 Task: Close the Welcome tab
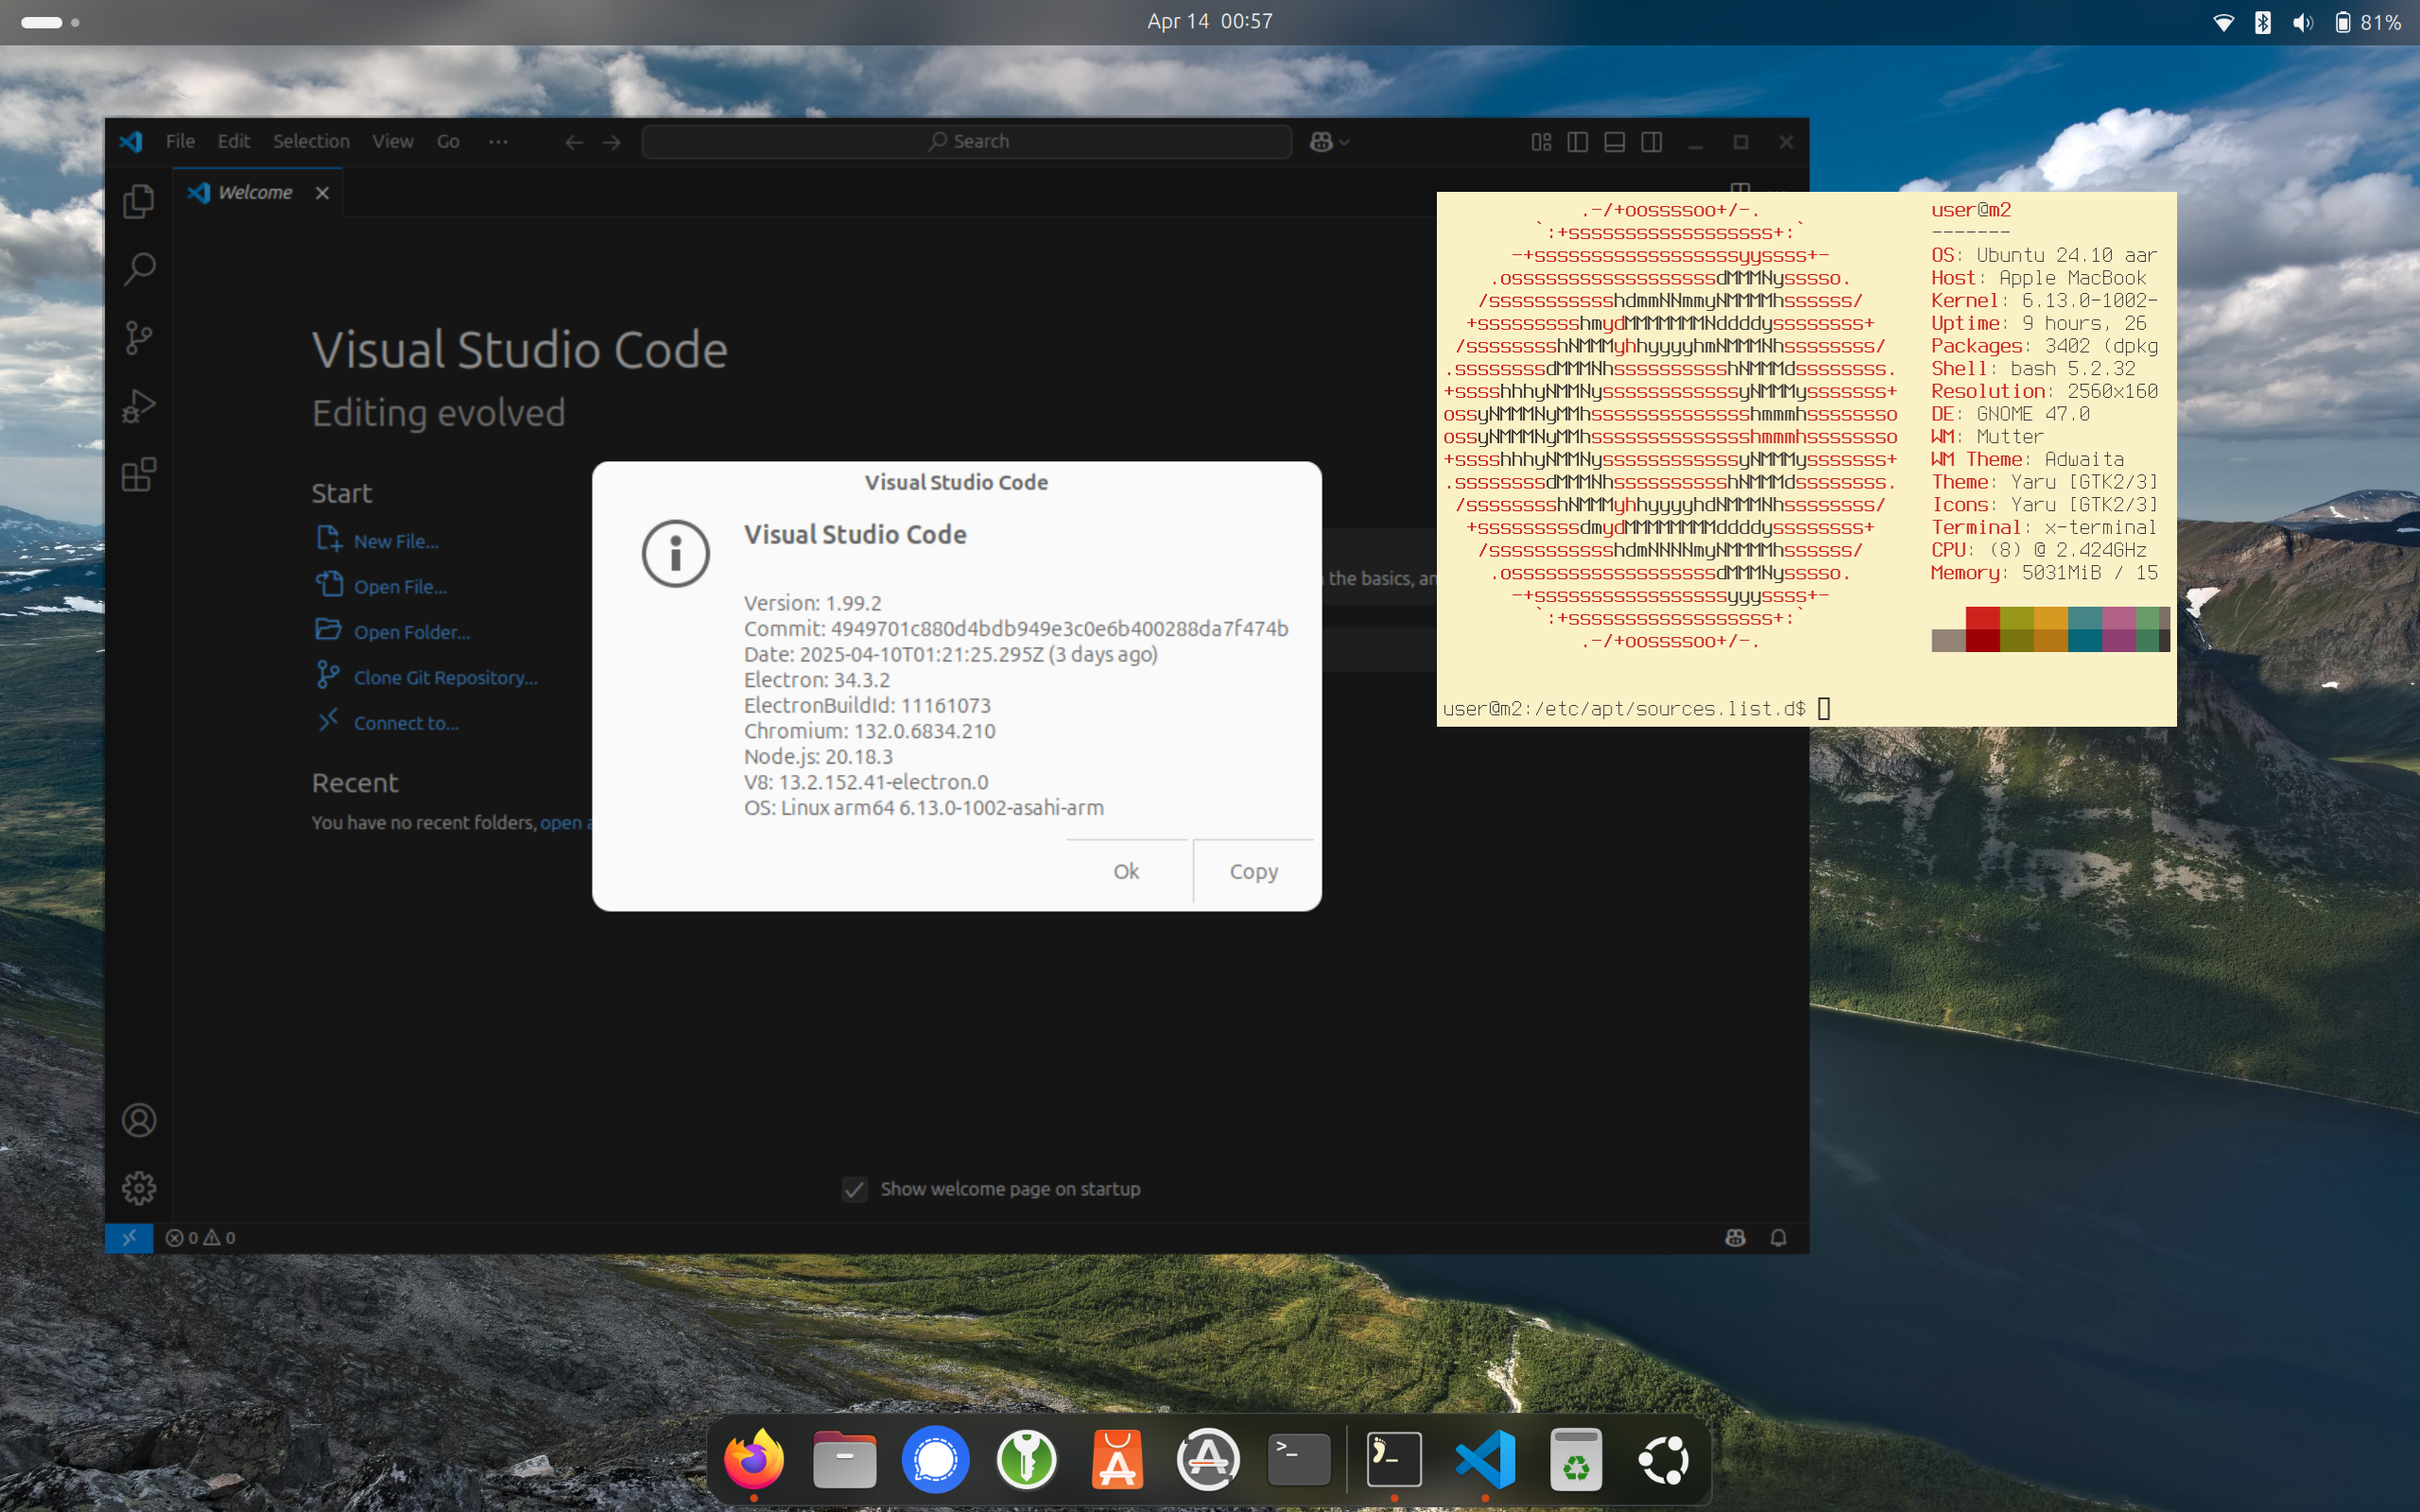click(322, 193)
